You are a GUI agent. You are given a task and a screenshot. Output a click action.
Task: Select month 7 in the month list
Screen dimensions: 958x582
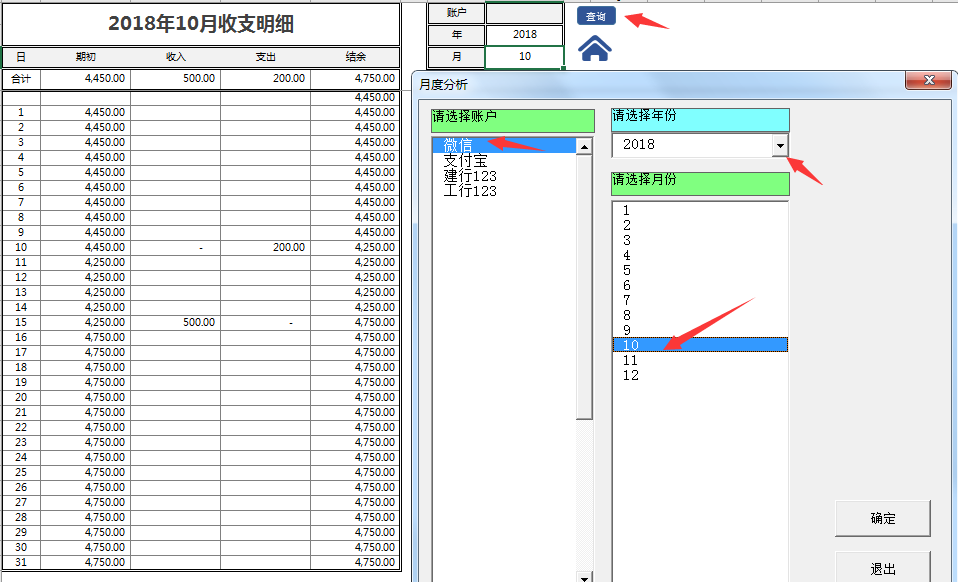(700, 300)
